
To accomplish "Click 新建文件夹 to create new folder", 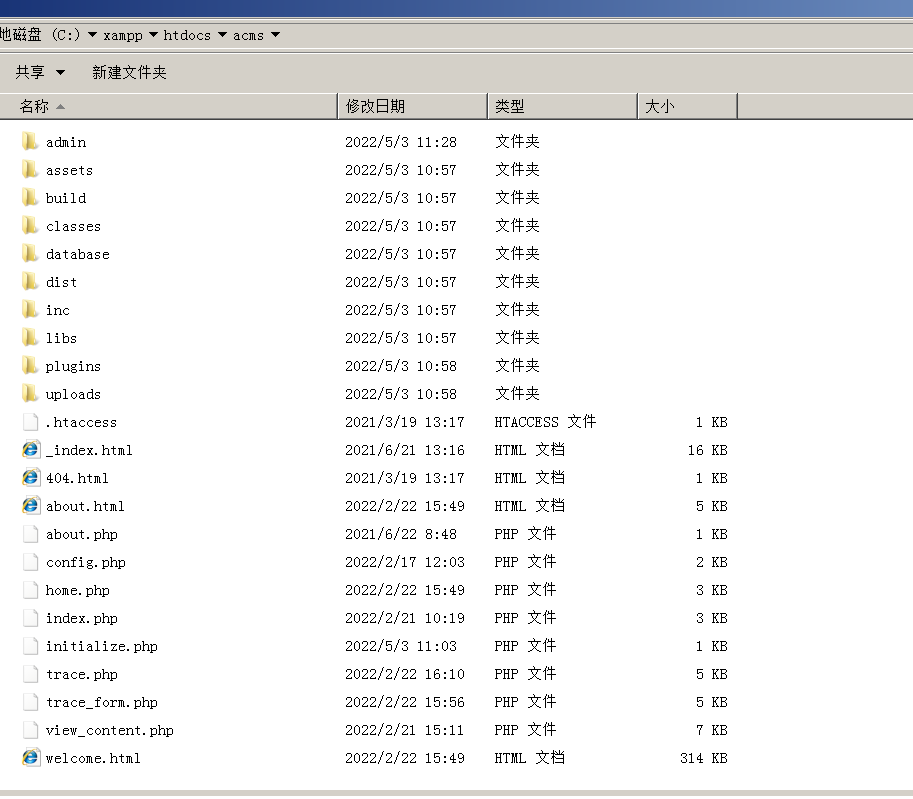I will pyautogui.click(x=129, y=72).
